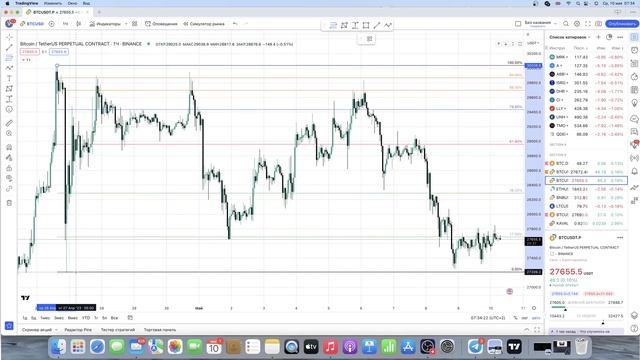This screenshot has width=640, height=360.
Task: Select the 1Д date range
Action: [x=24, y=318]
